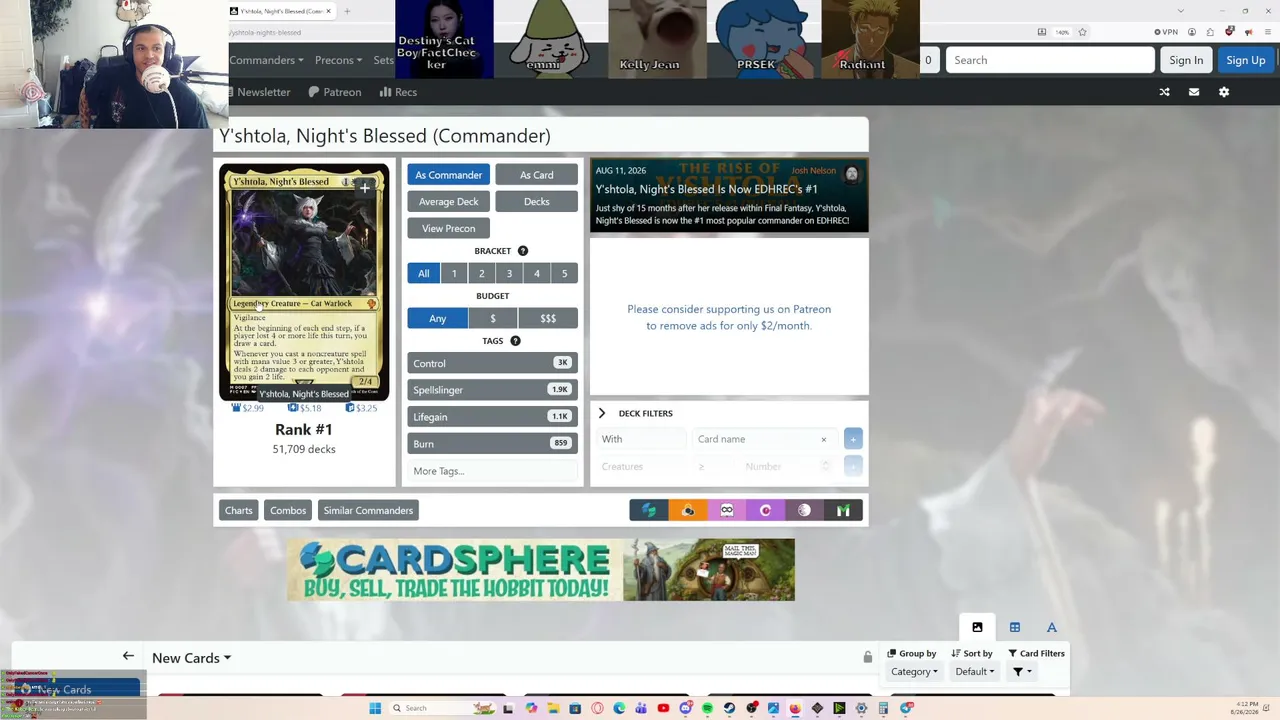Open Similar Commanders
The width and height of the screenshot is (1280, 720).
pyautogui.click(x=368, y=510)
